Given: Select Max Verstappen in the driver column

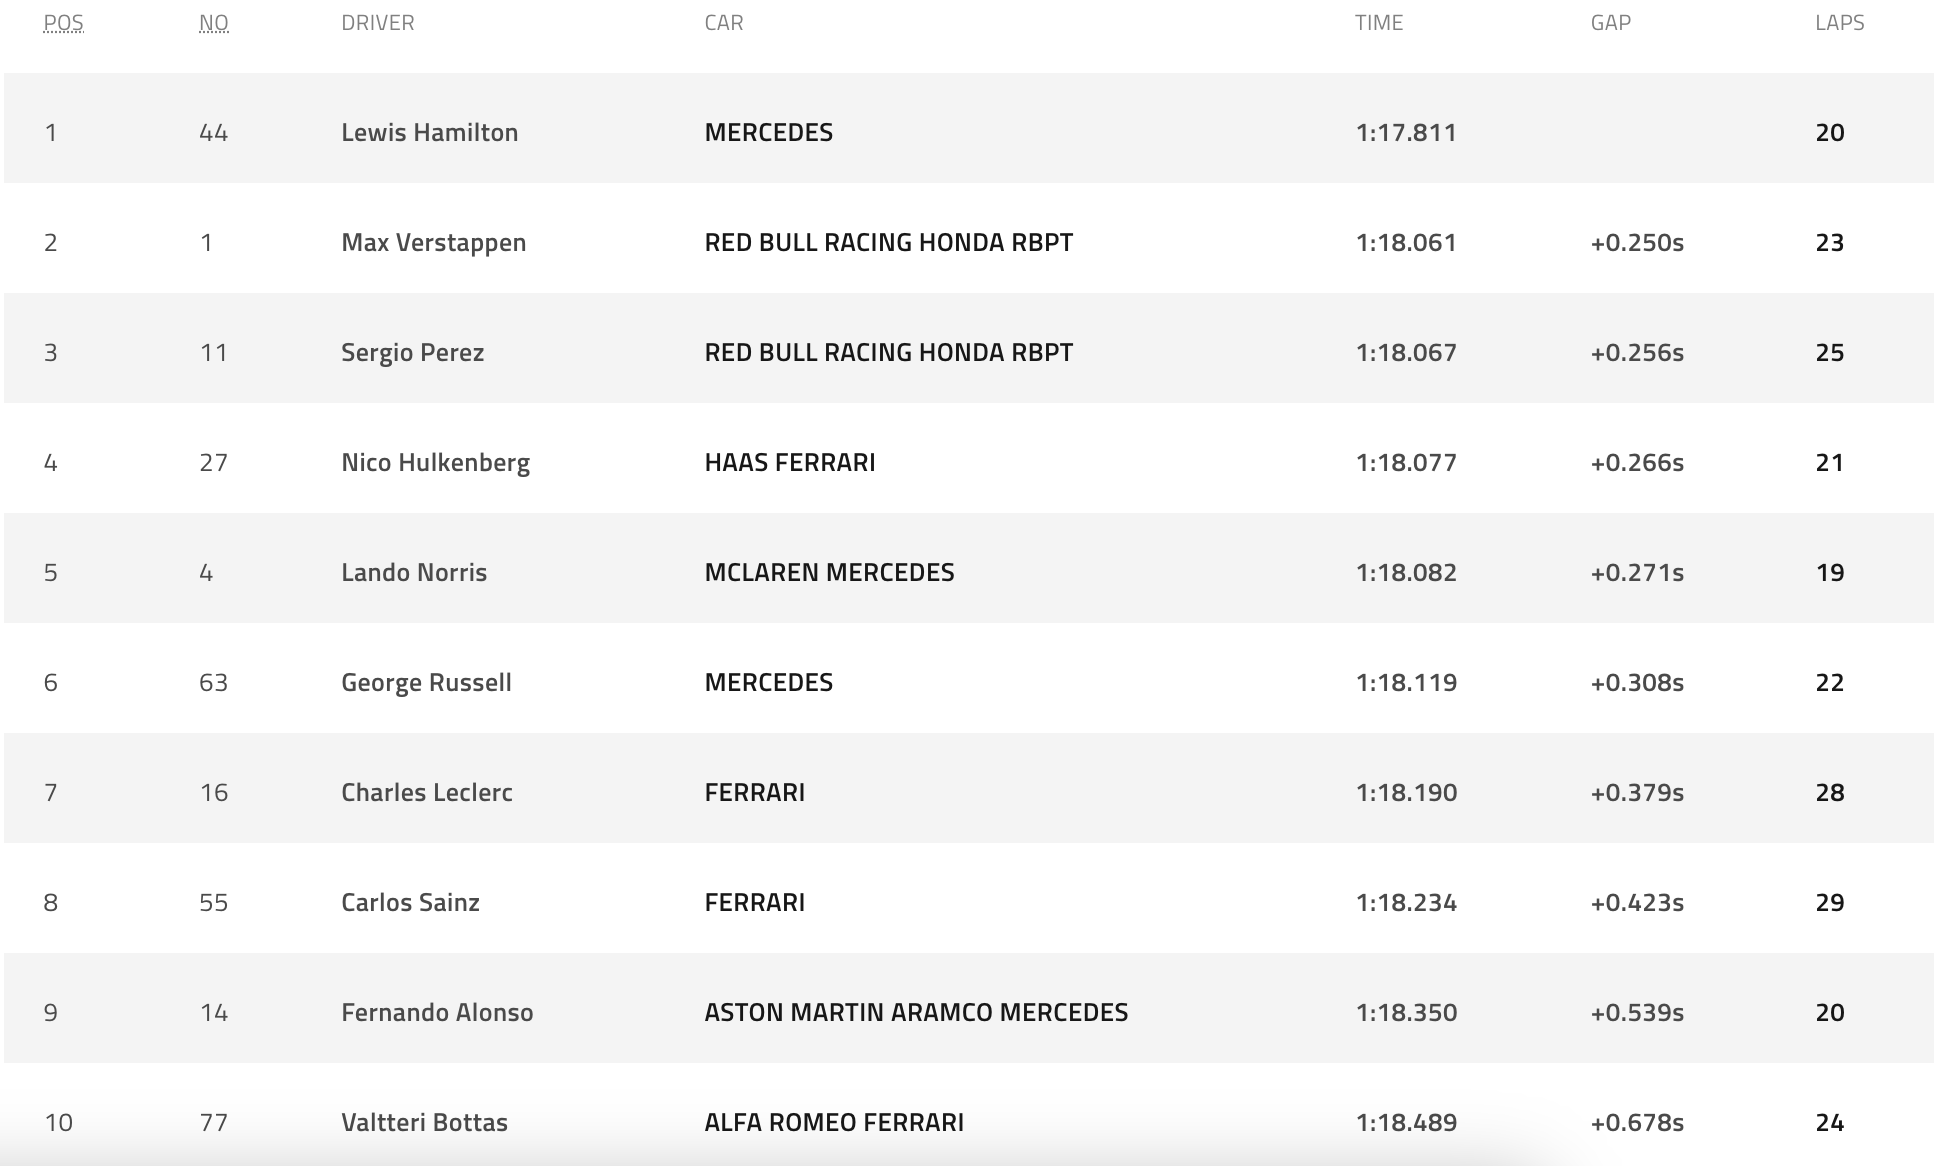Looking at the screenshot, I should coord(433,243).
